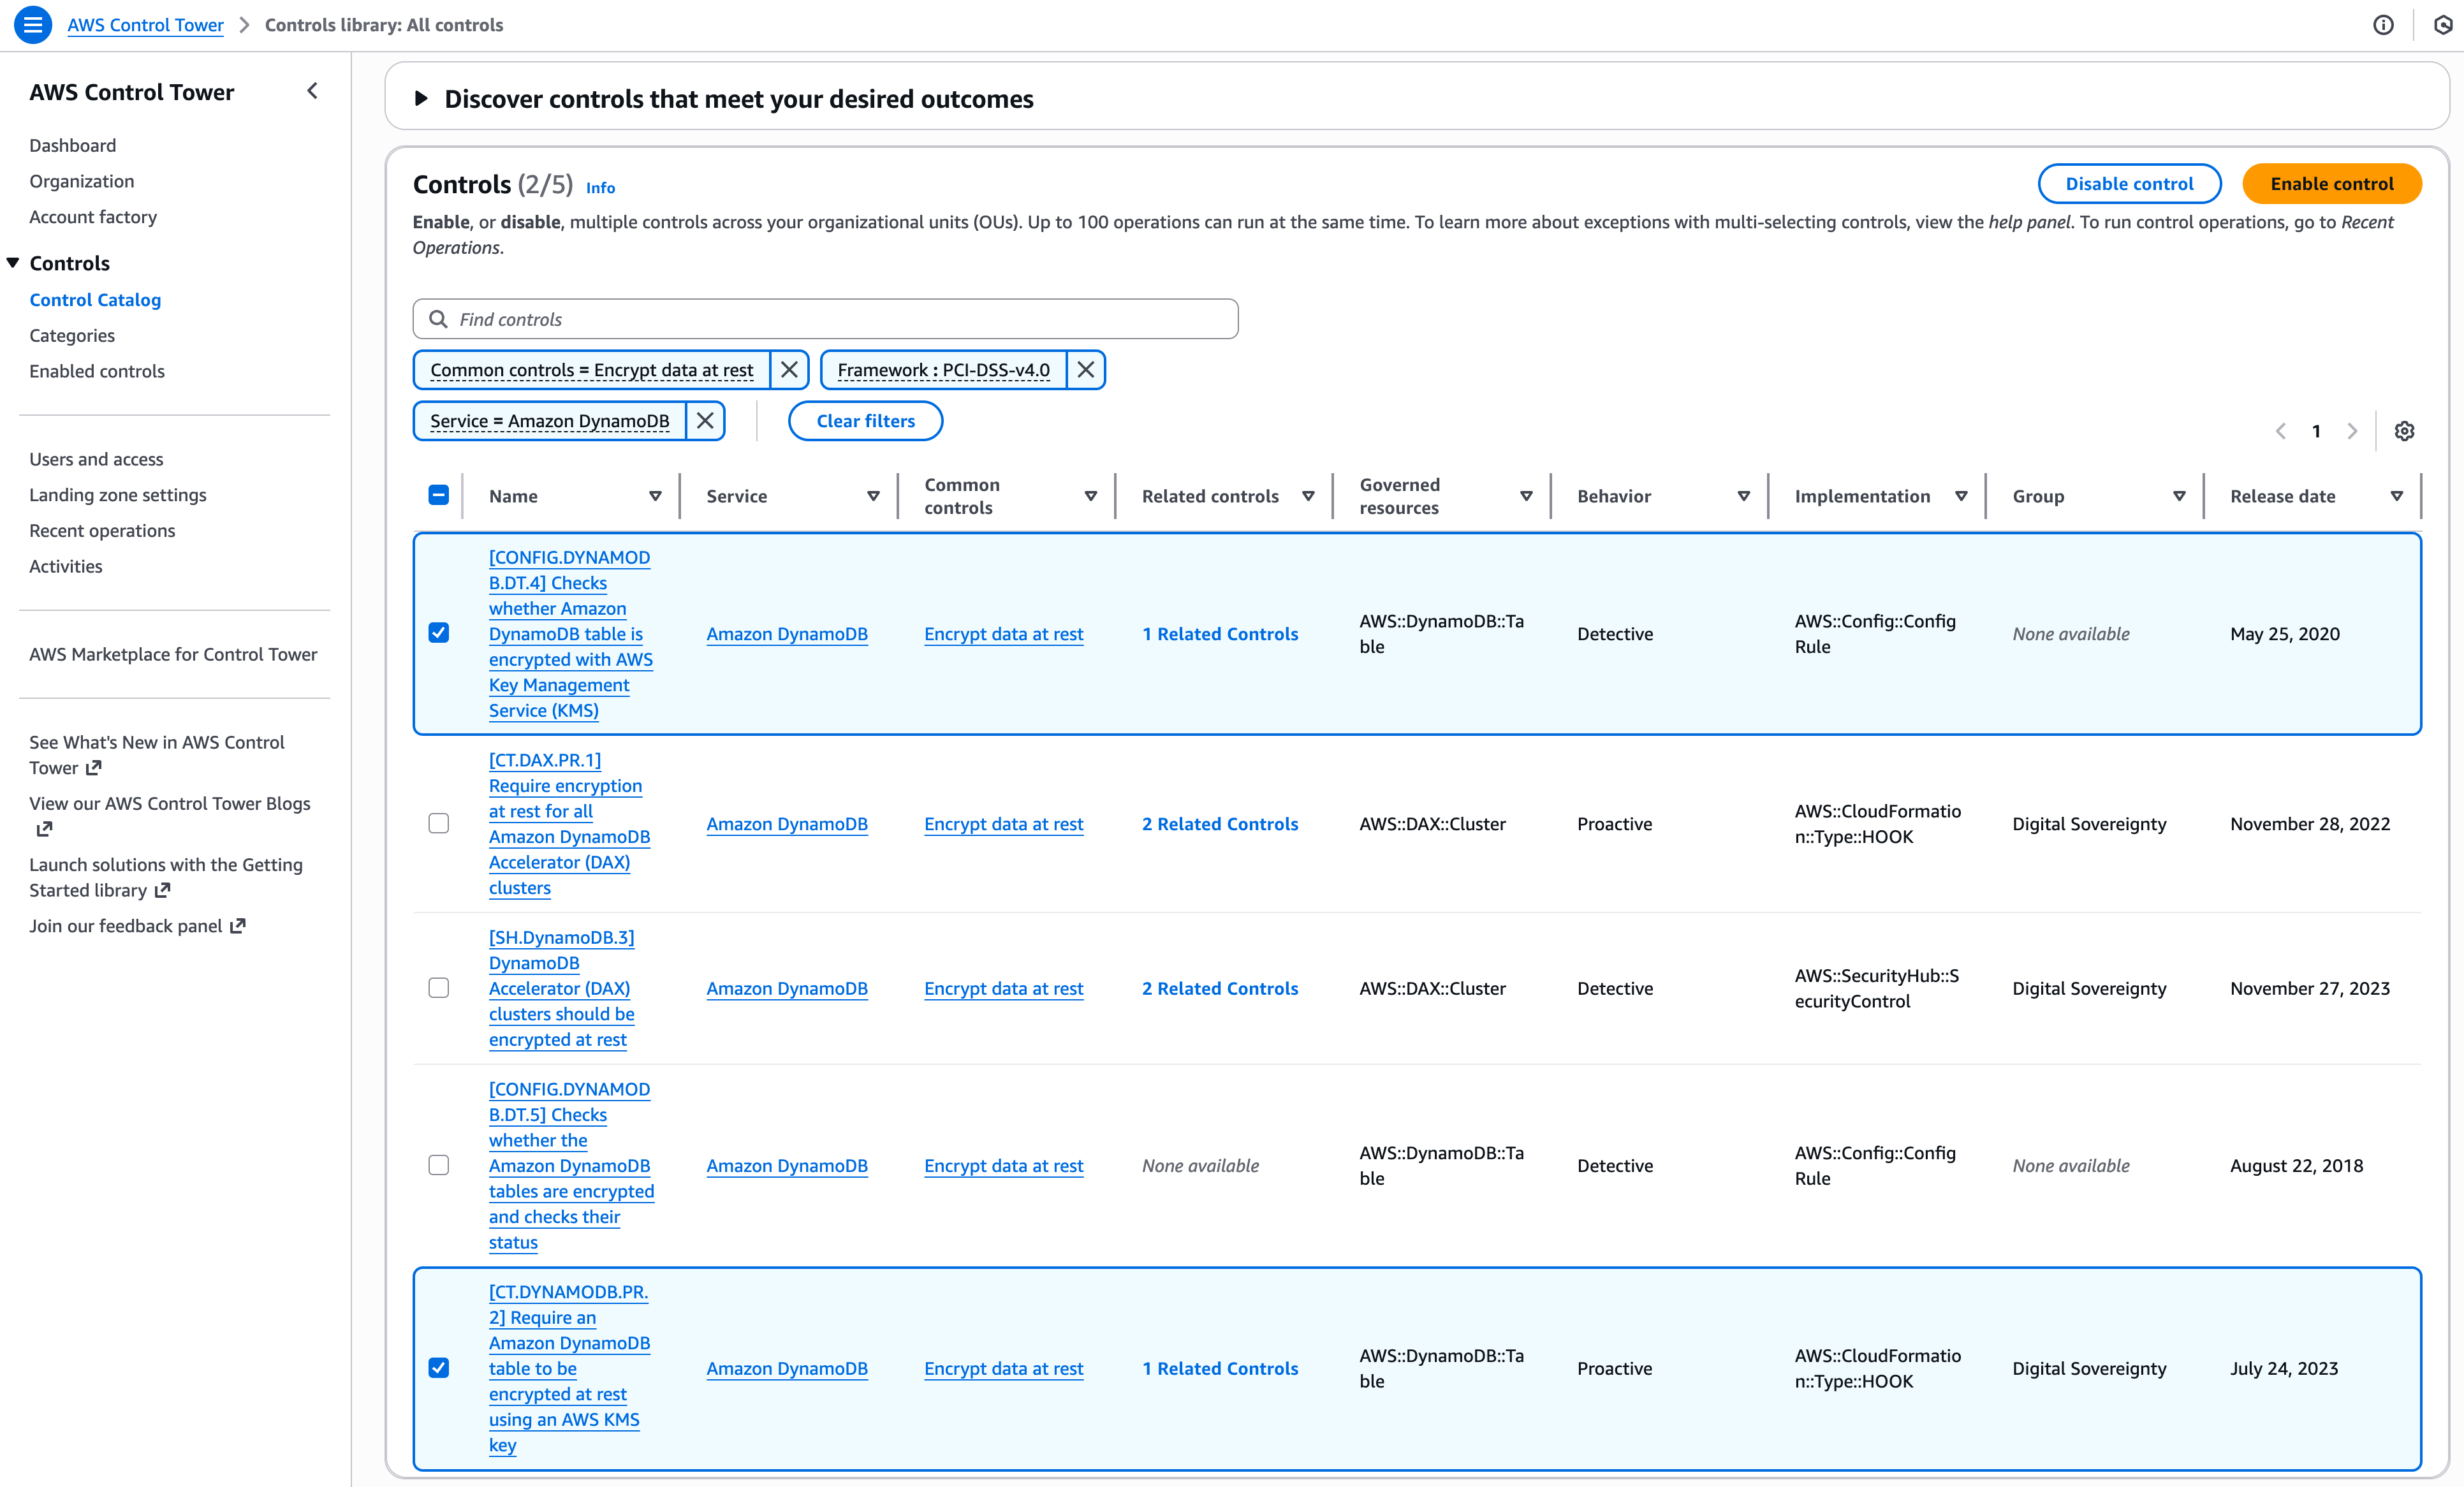Remove the Encrypt data at rest filter
This screenshot has width=2464, height=1487.
click(789, 370)
